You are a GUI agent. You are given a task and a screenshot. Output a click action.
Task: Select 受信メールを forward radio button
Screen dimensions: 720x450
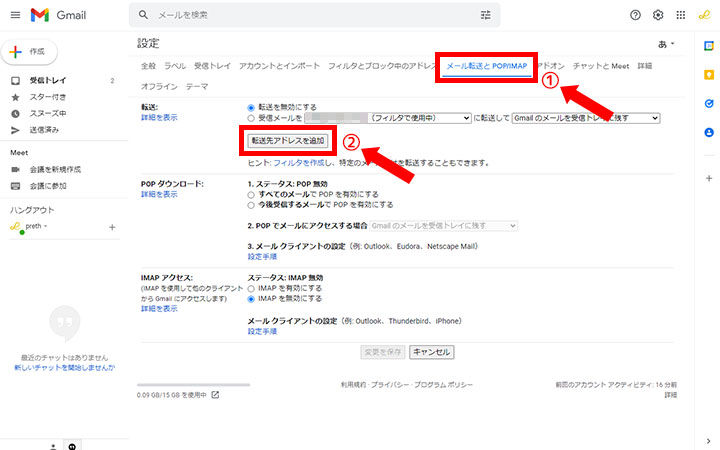[251, 118]
